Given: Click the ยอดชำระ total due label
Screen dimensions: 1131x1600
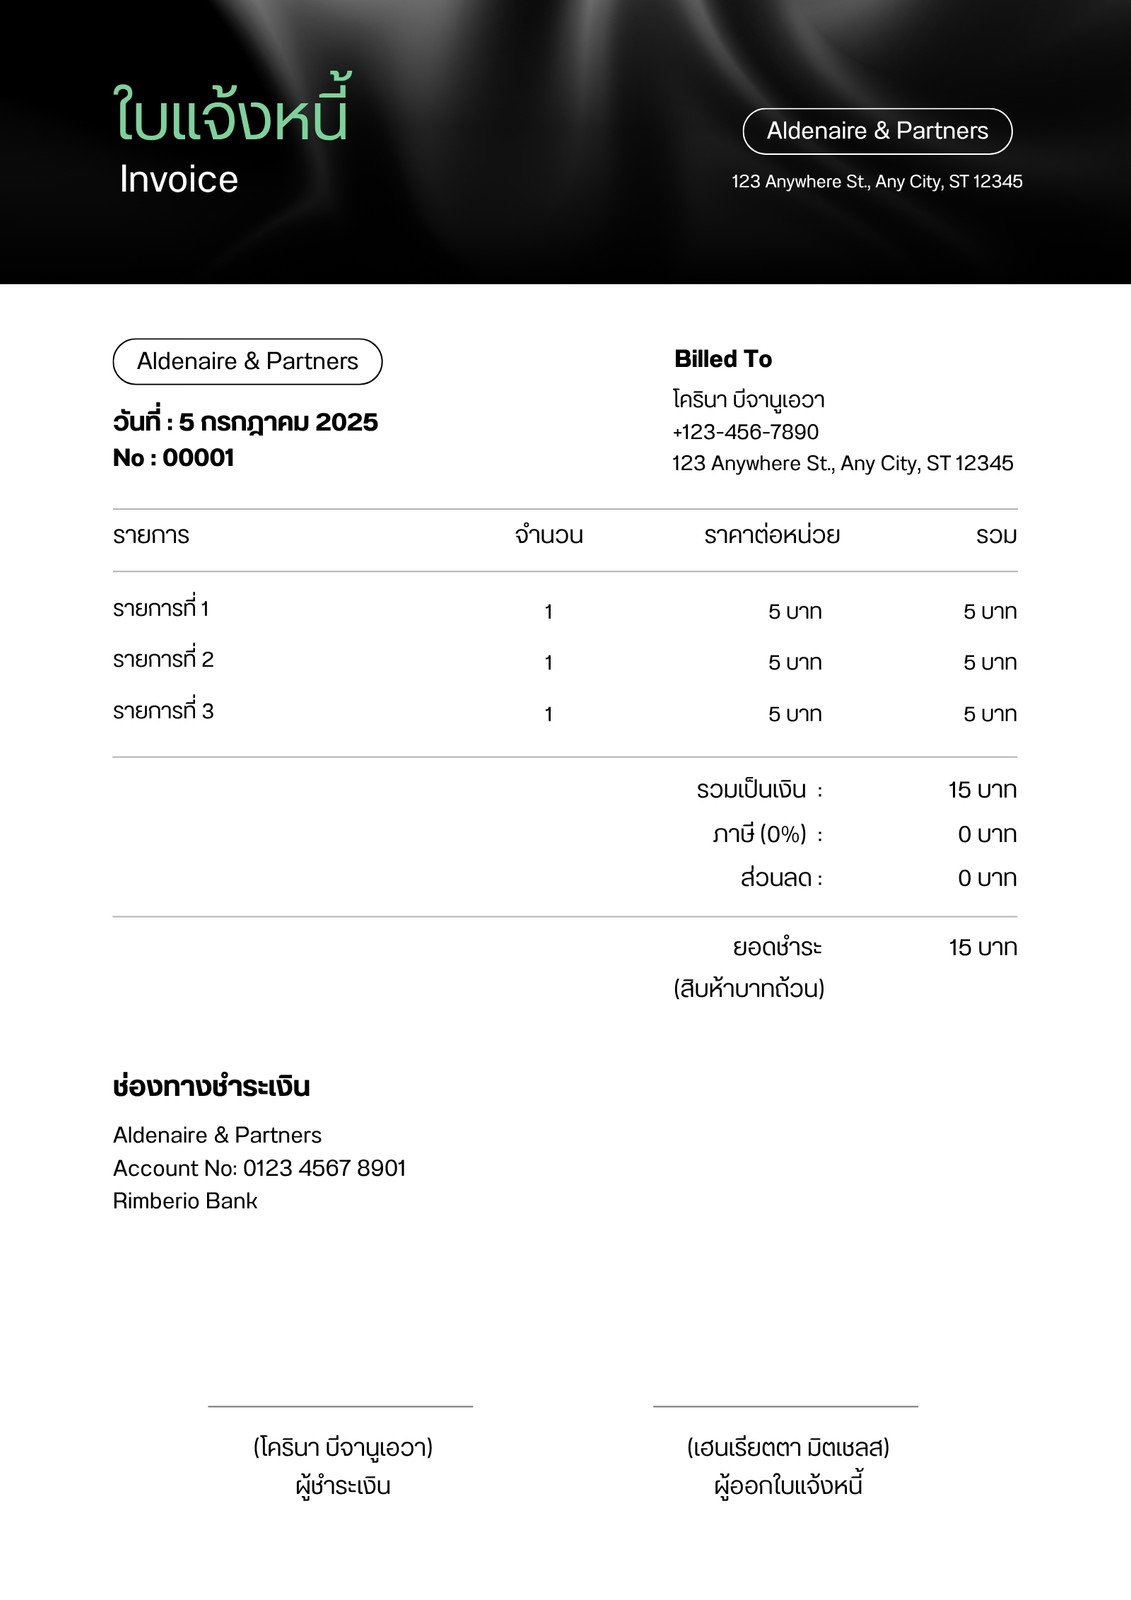Looking at the screenshot, I should tap(777, 947).
